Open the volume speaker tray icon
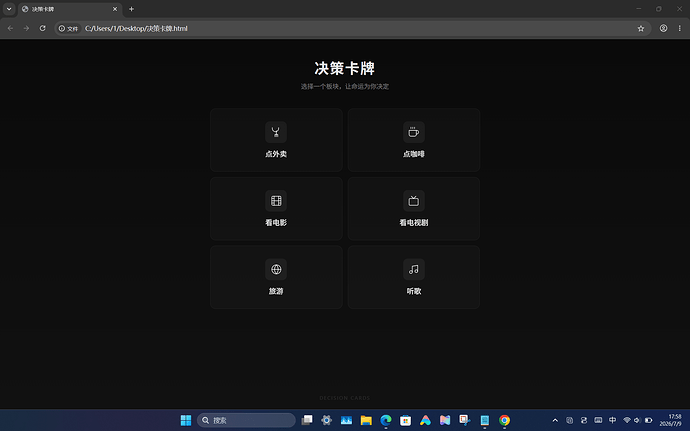690x431 pixels. pos(637,420)
